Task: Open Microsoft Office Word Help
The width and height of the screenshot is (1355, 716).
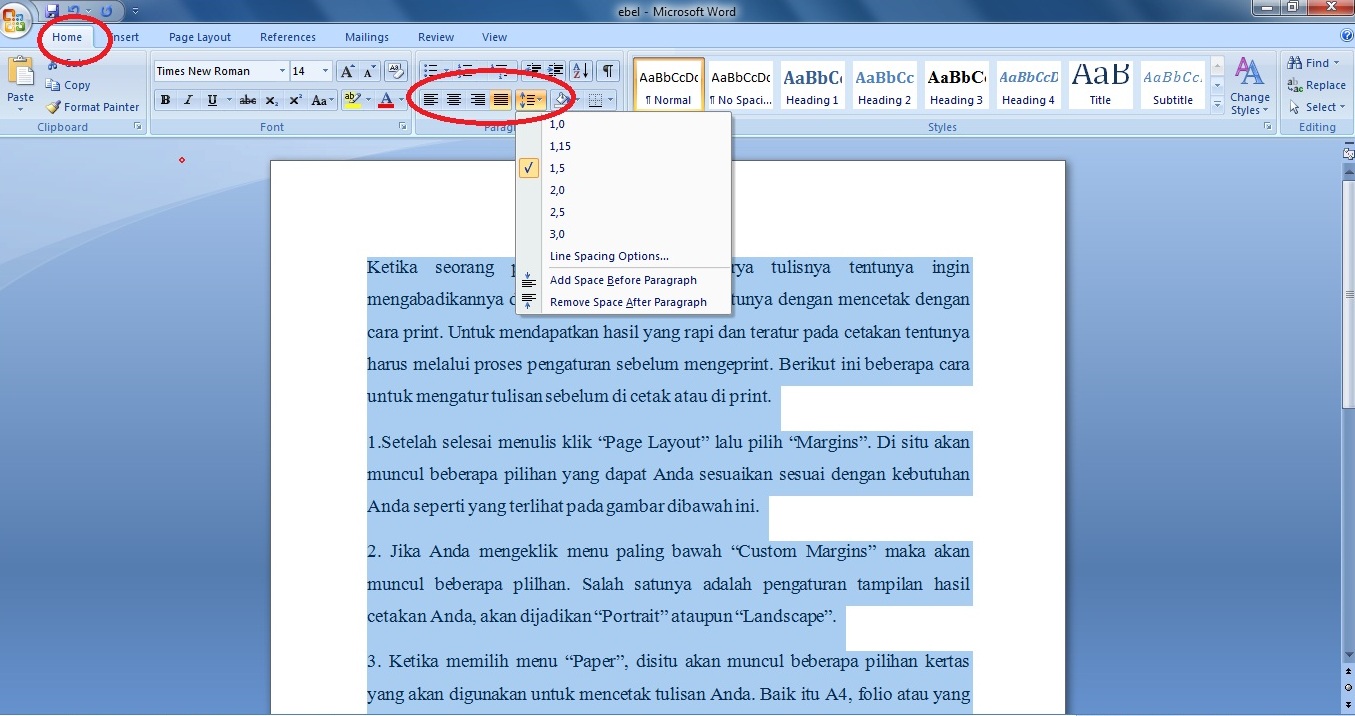Action: 1346,36
